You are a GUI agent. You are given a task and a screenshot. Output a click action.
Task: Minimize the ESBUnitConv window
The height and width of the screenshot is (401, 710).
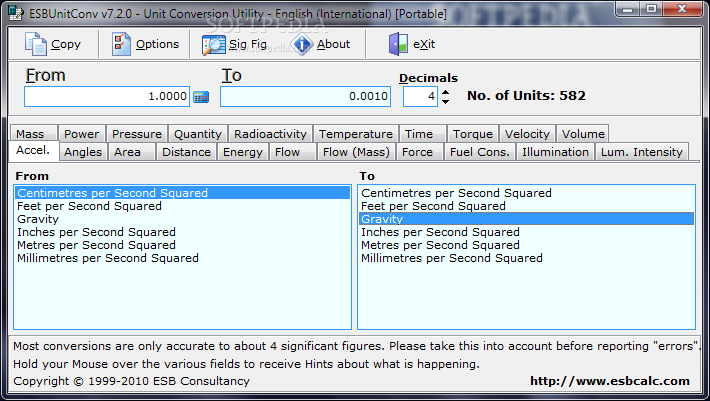[628, 9]
